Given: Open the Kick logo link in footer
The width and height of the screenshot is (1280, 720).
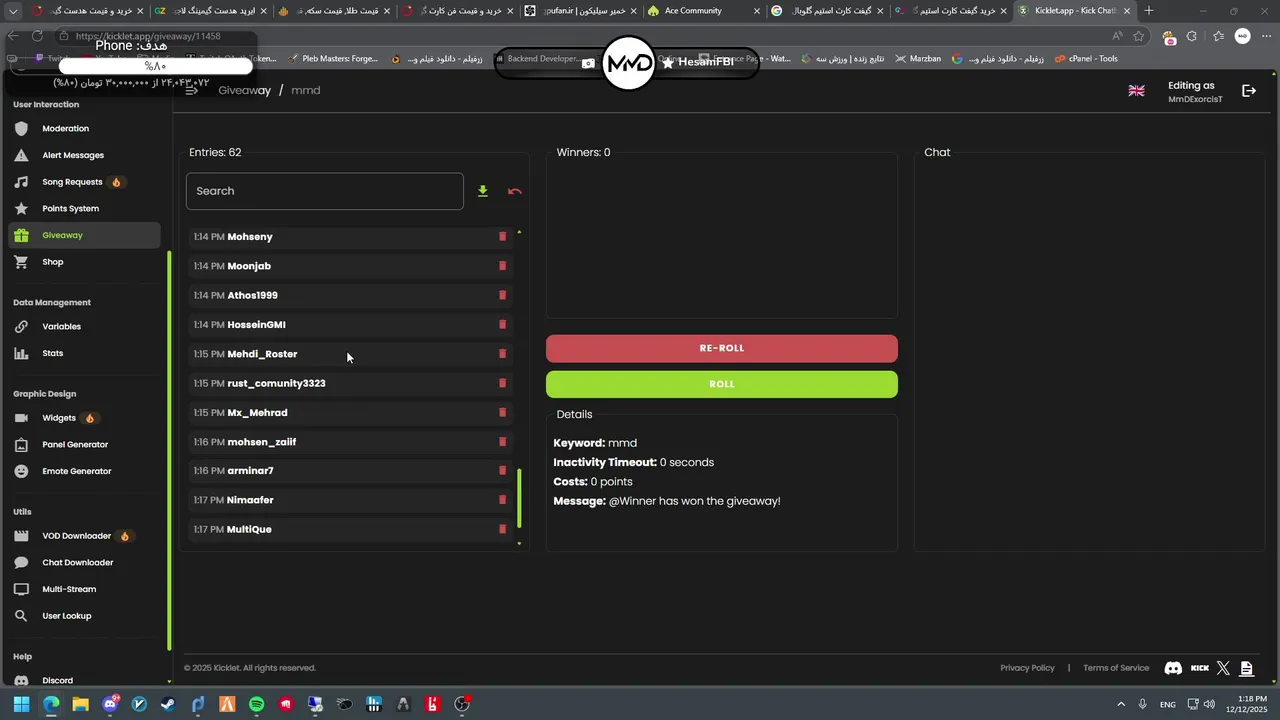Looking at the screenshot, I should point(1200,668).
